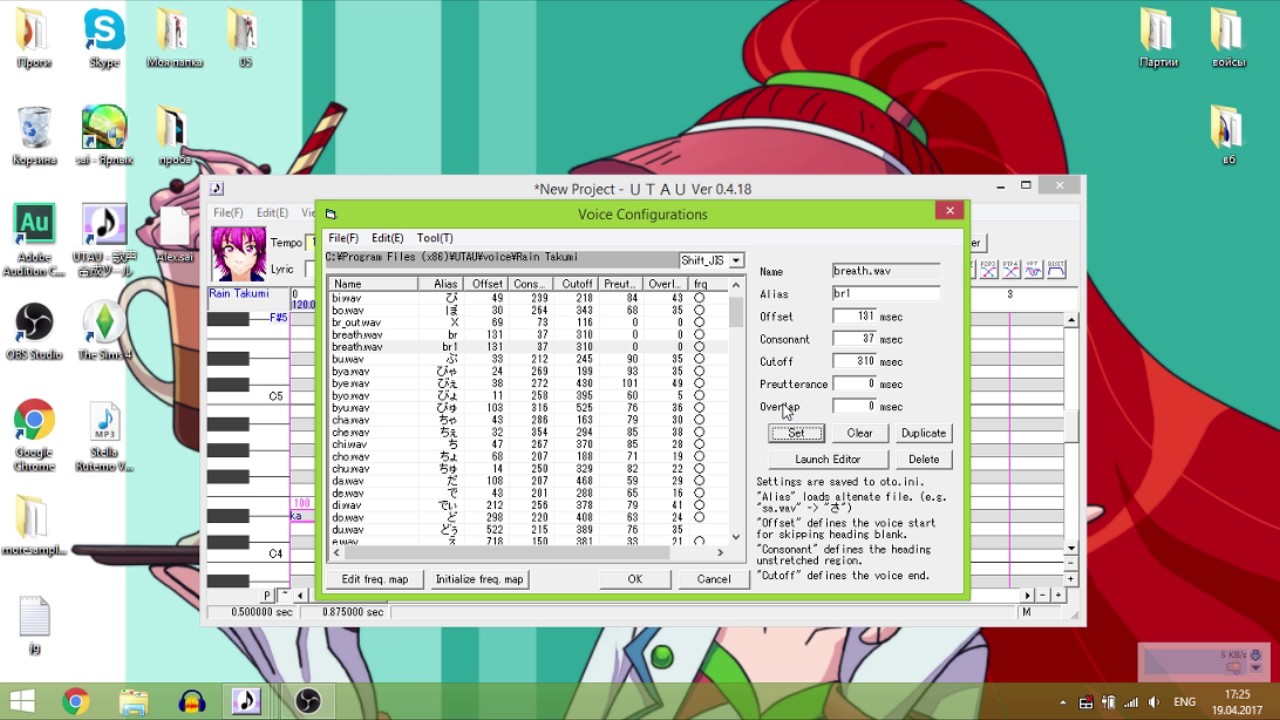Click down arrow of sample list scrollbar
The height and width of the screenshot is (720, 1280).
pos(736,537)
